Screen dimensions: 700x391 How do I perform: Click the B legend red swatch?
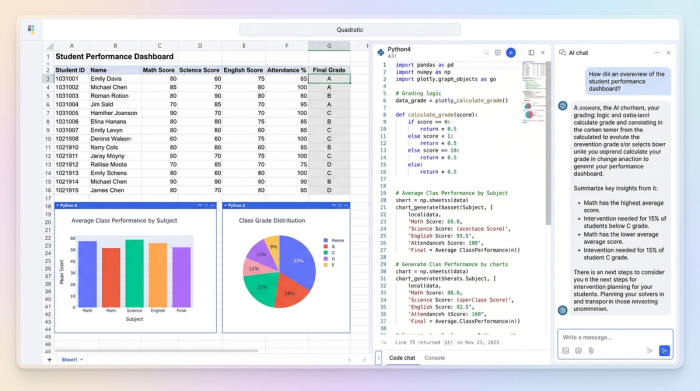[x=326, y=246]
